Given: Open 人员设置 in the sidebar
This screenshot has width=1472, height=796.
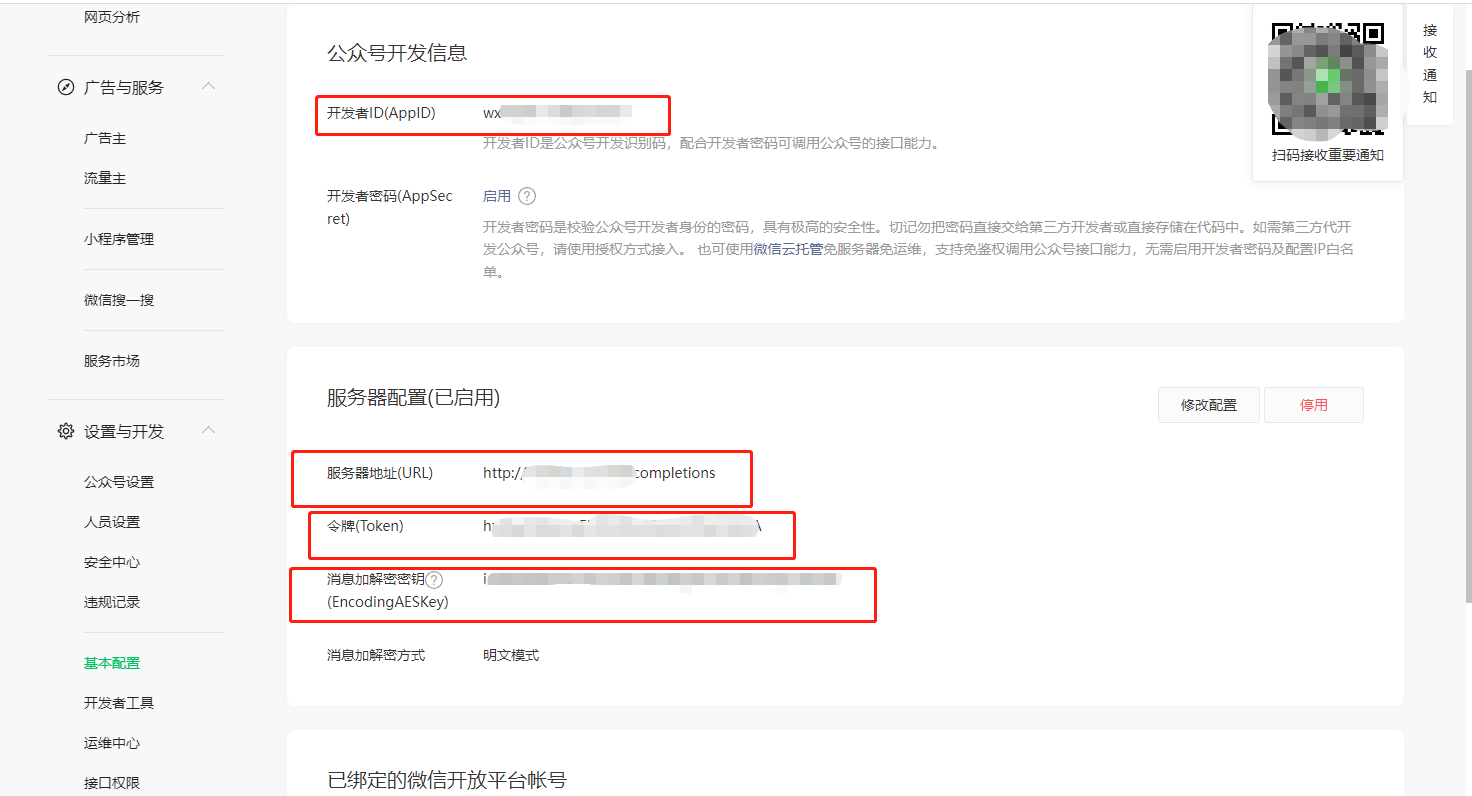Looking at the screenshot, I should (112, 522).
